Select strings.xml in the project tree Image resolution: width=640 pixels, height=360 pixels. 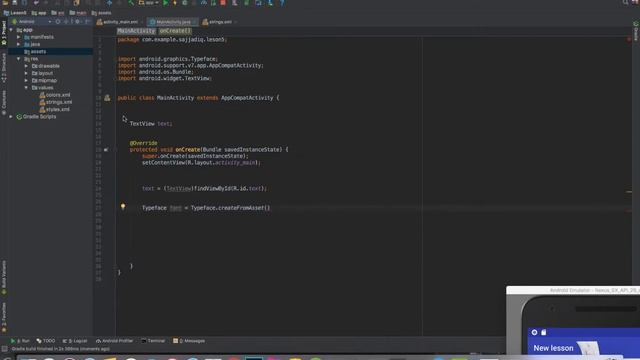click(x=56, y=102)
